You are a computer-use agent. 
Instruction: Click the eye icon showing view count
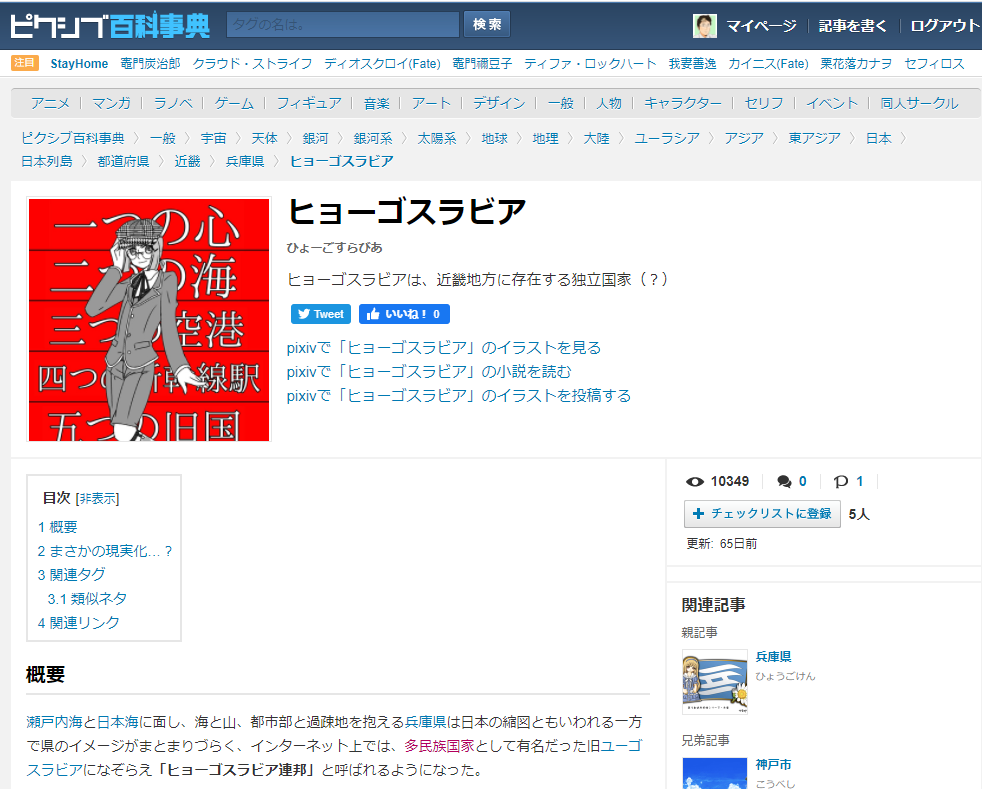pyautogui.click(x=695, y=481)
